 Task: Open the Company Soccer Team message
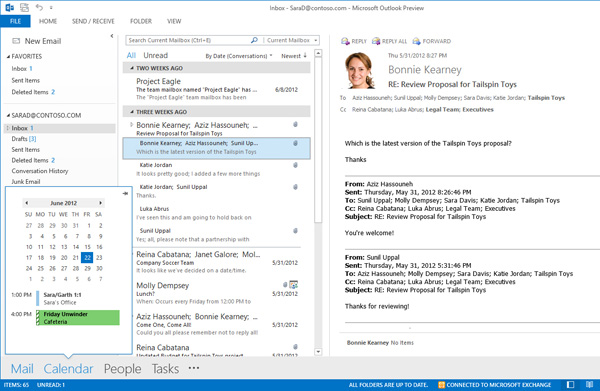point(217,262)
